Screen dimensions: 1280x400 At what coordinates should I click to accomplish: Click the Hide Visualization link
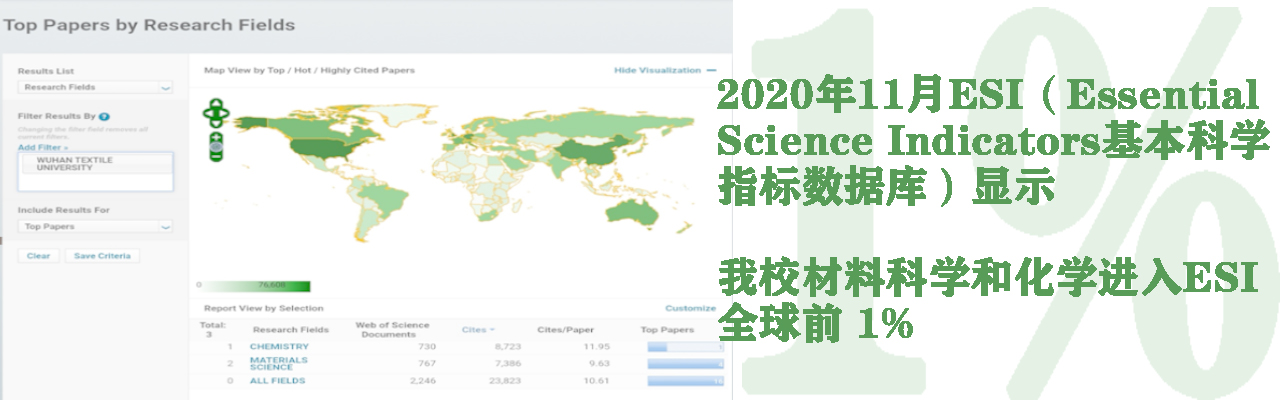(657, 71)
